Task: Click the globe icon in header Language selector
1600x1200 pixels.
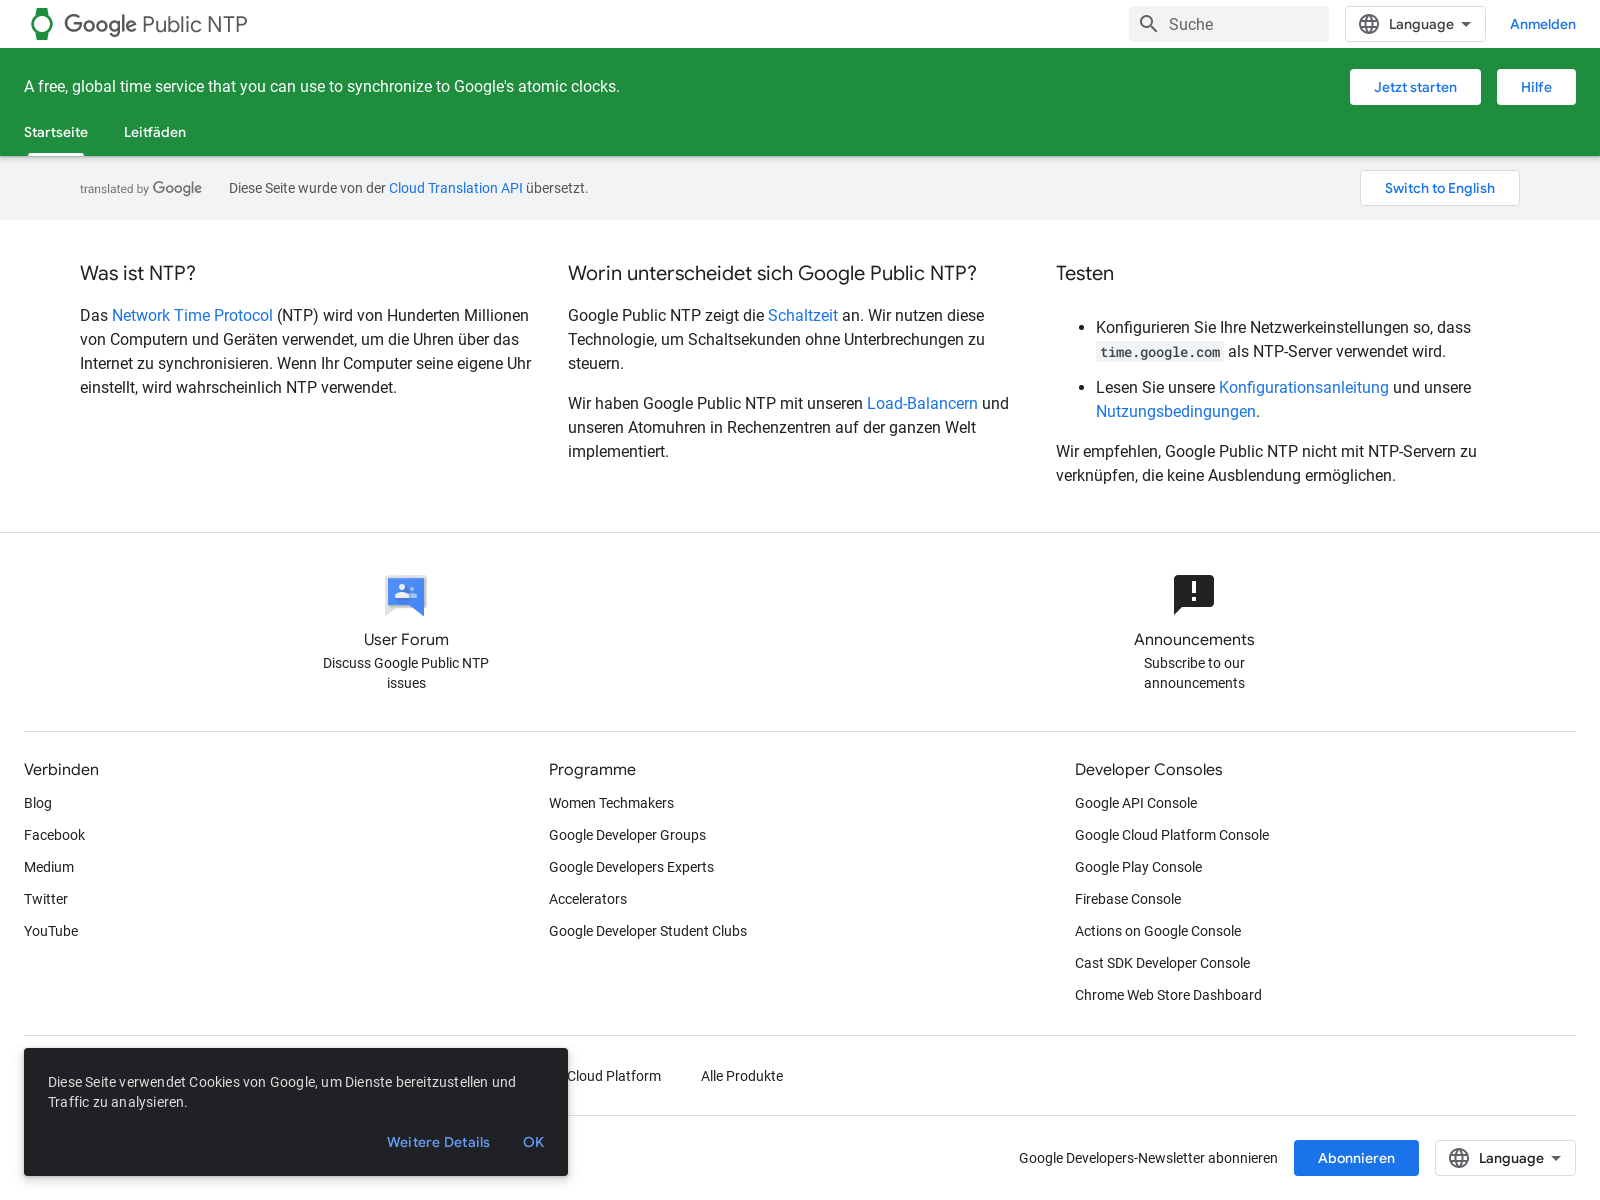Action: (x=1369, y=24)
